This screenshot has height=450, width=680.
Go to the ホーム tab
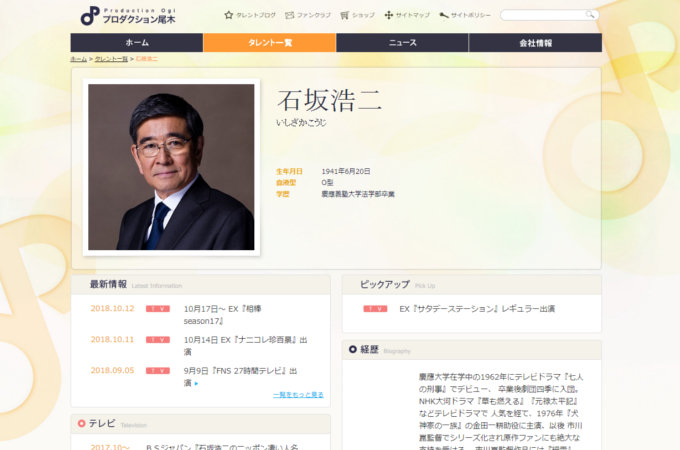click(x=137, y=42)
